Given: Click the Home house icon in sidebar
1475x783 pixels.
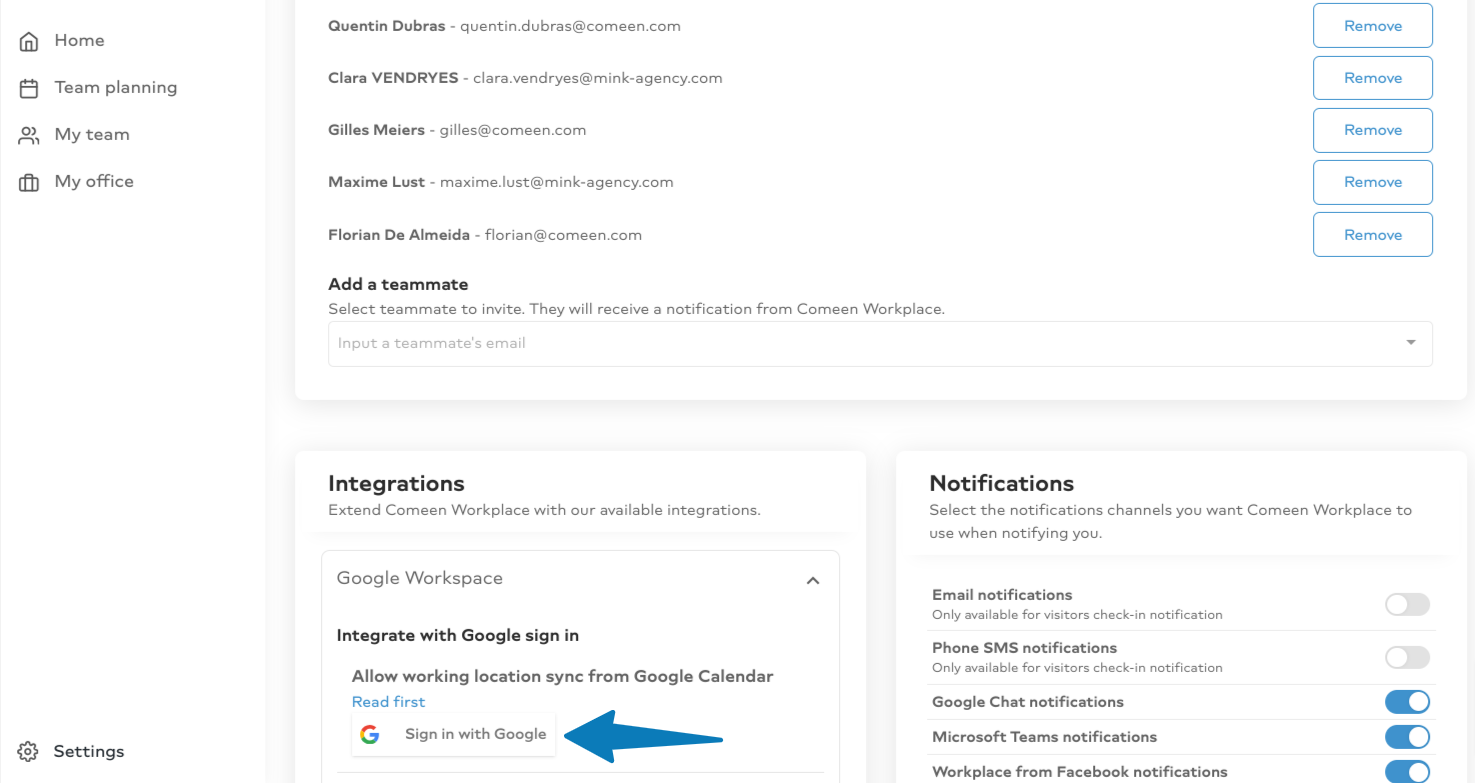Looking at the screenshot, I should pyautogui.click(x=29, y=41).
